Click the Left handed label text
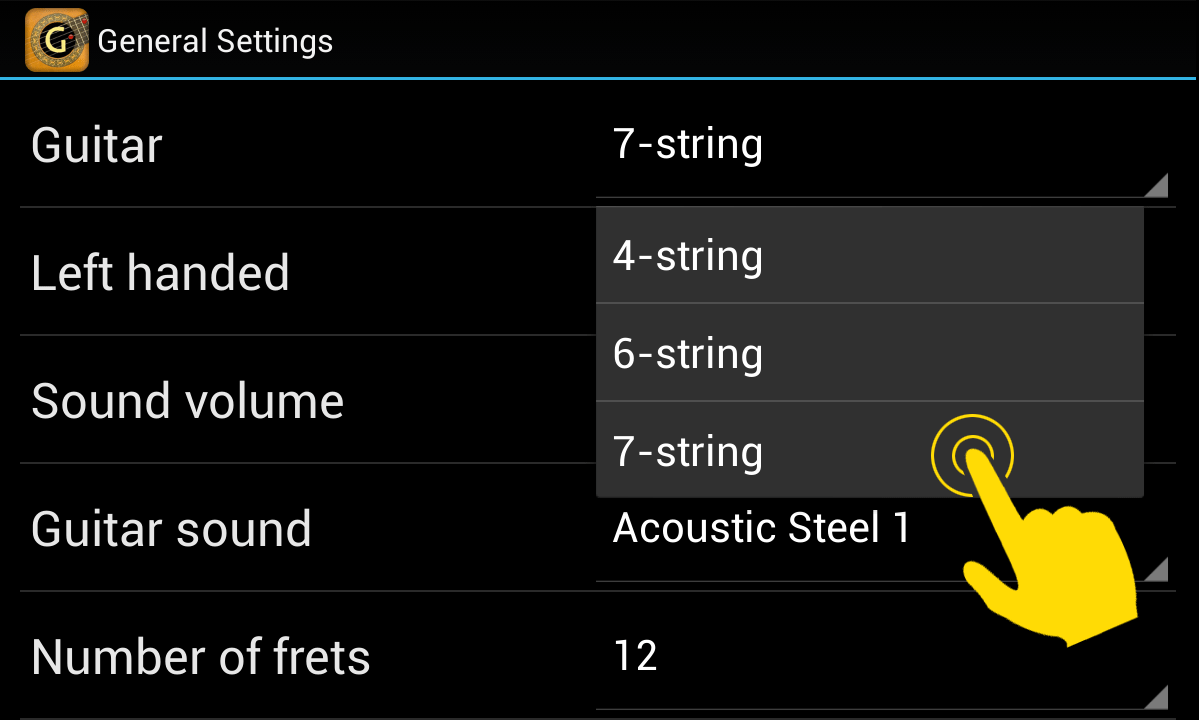 (160, 272)
